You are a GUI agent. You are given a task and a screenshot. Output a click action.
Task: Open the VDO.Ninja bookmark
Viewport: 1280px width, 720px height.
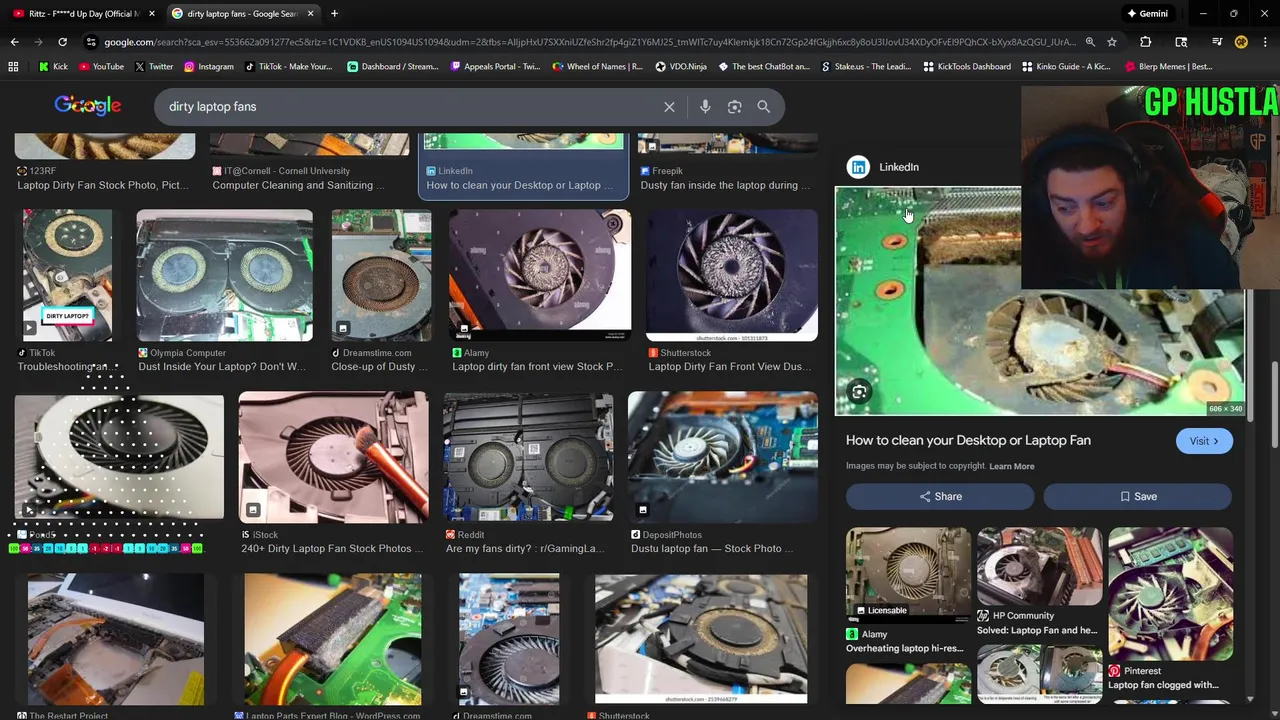(x=681, y=67)
